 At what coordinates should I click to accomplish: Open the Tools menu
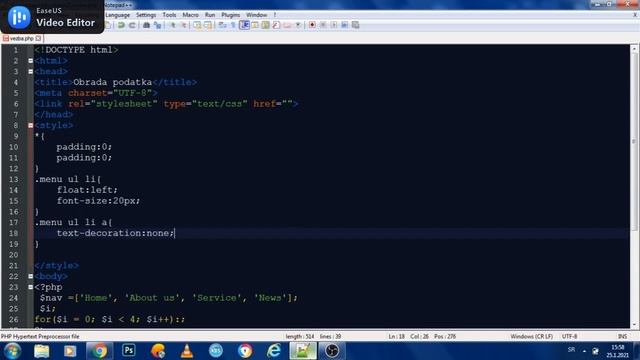pyautogui.click(x=169, y=15)
